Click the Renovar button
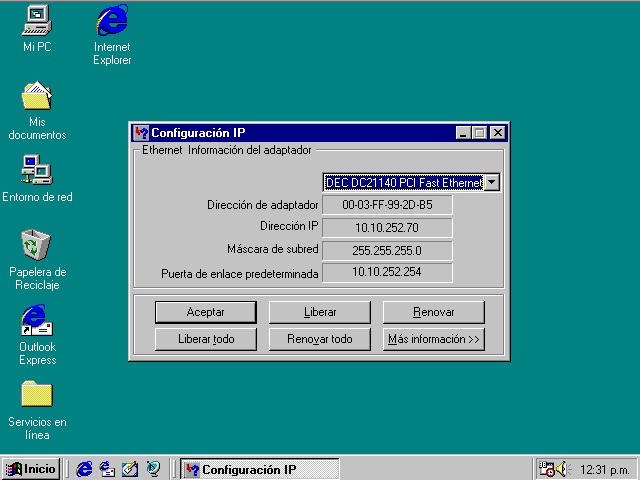This screenshot has height=480, width=640. [433, 312]
